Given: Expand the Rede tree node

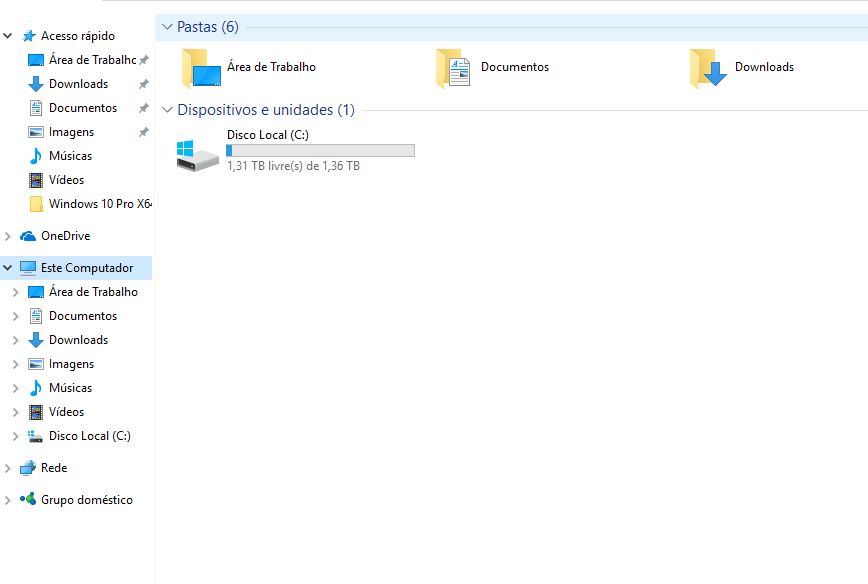Looking at the screenshot, I should pyautogui.click(x=8, y=468).
